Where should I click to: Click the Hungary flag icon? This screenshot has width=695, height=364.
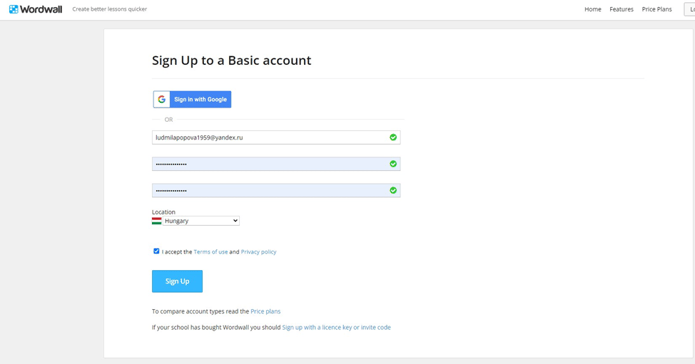click(x=156, y=221)
